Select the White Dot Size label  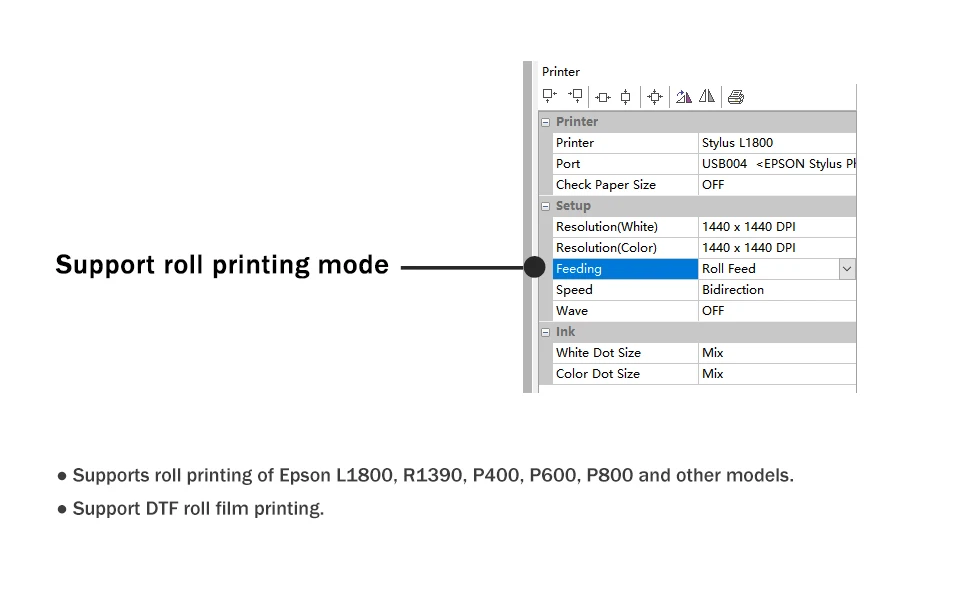(625, 353)
